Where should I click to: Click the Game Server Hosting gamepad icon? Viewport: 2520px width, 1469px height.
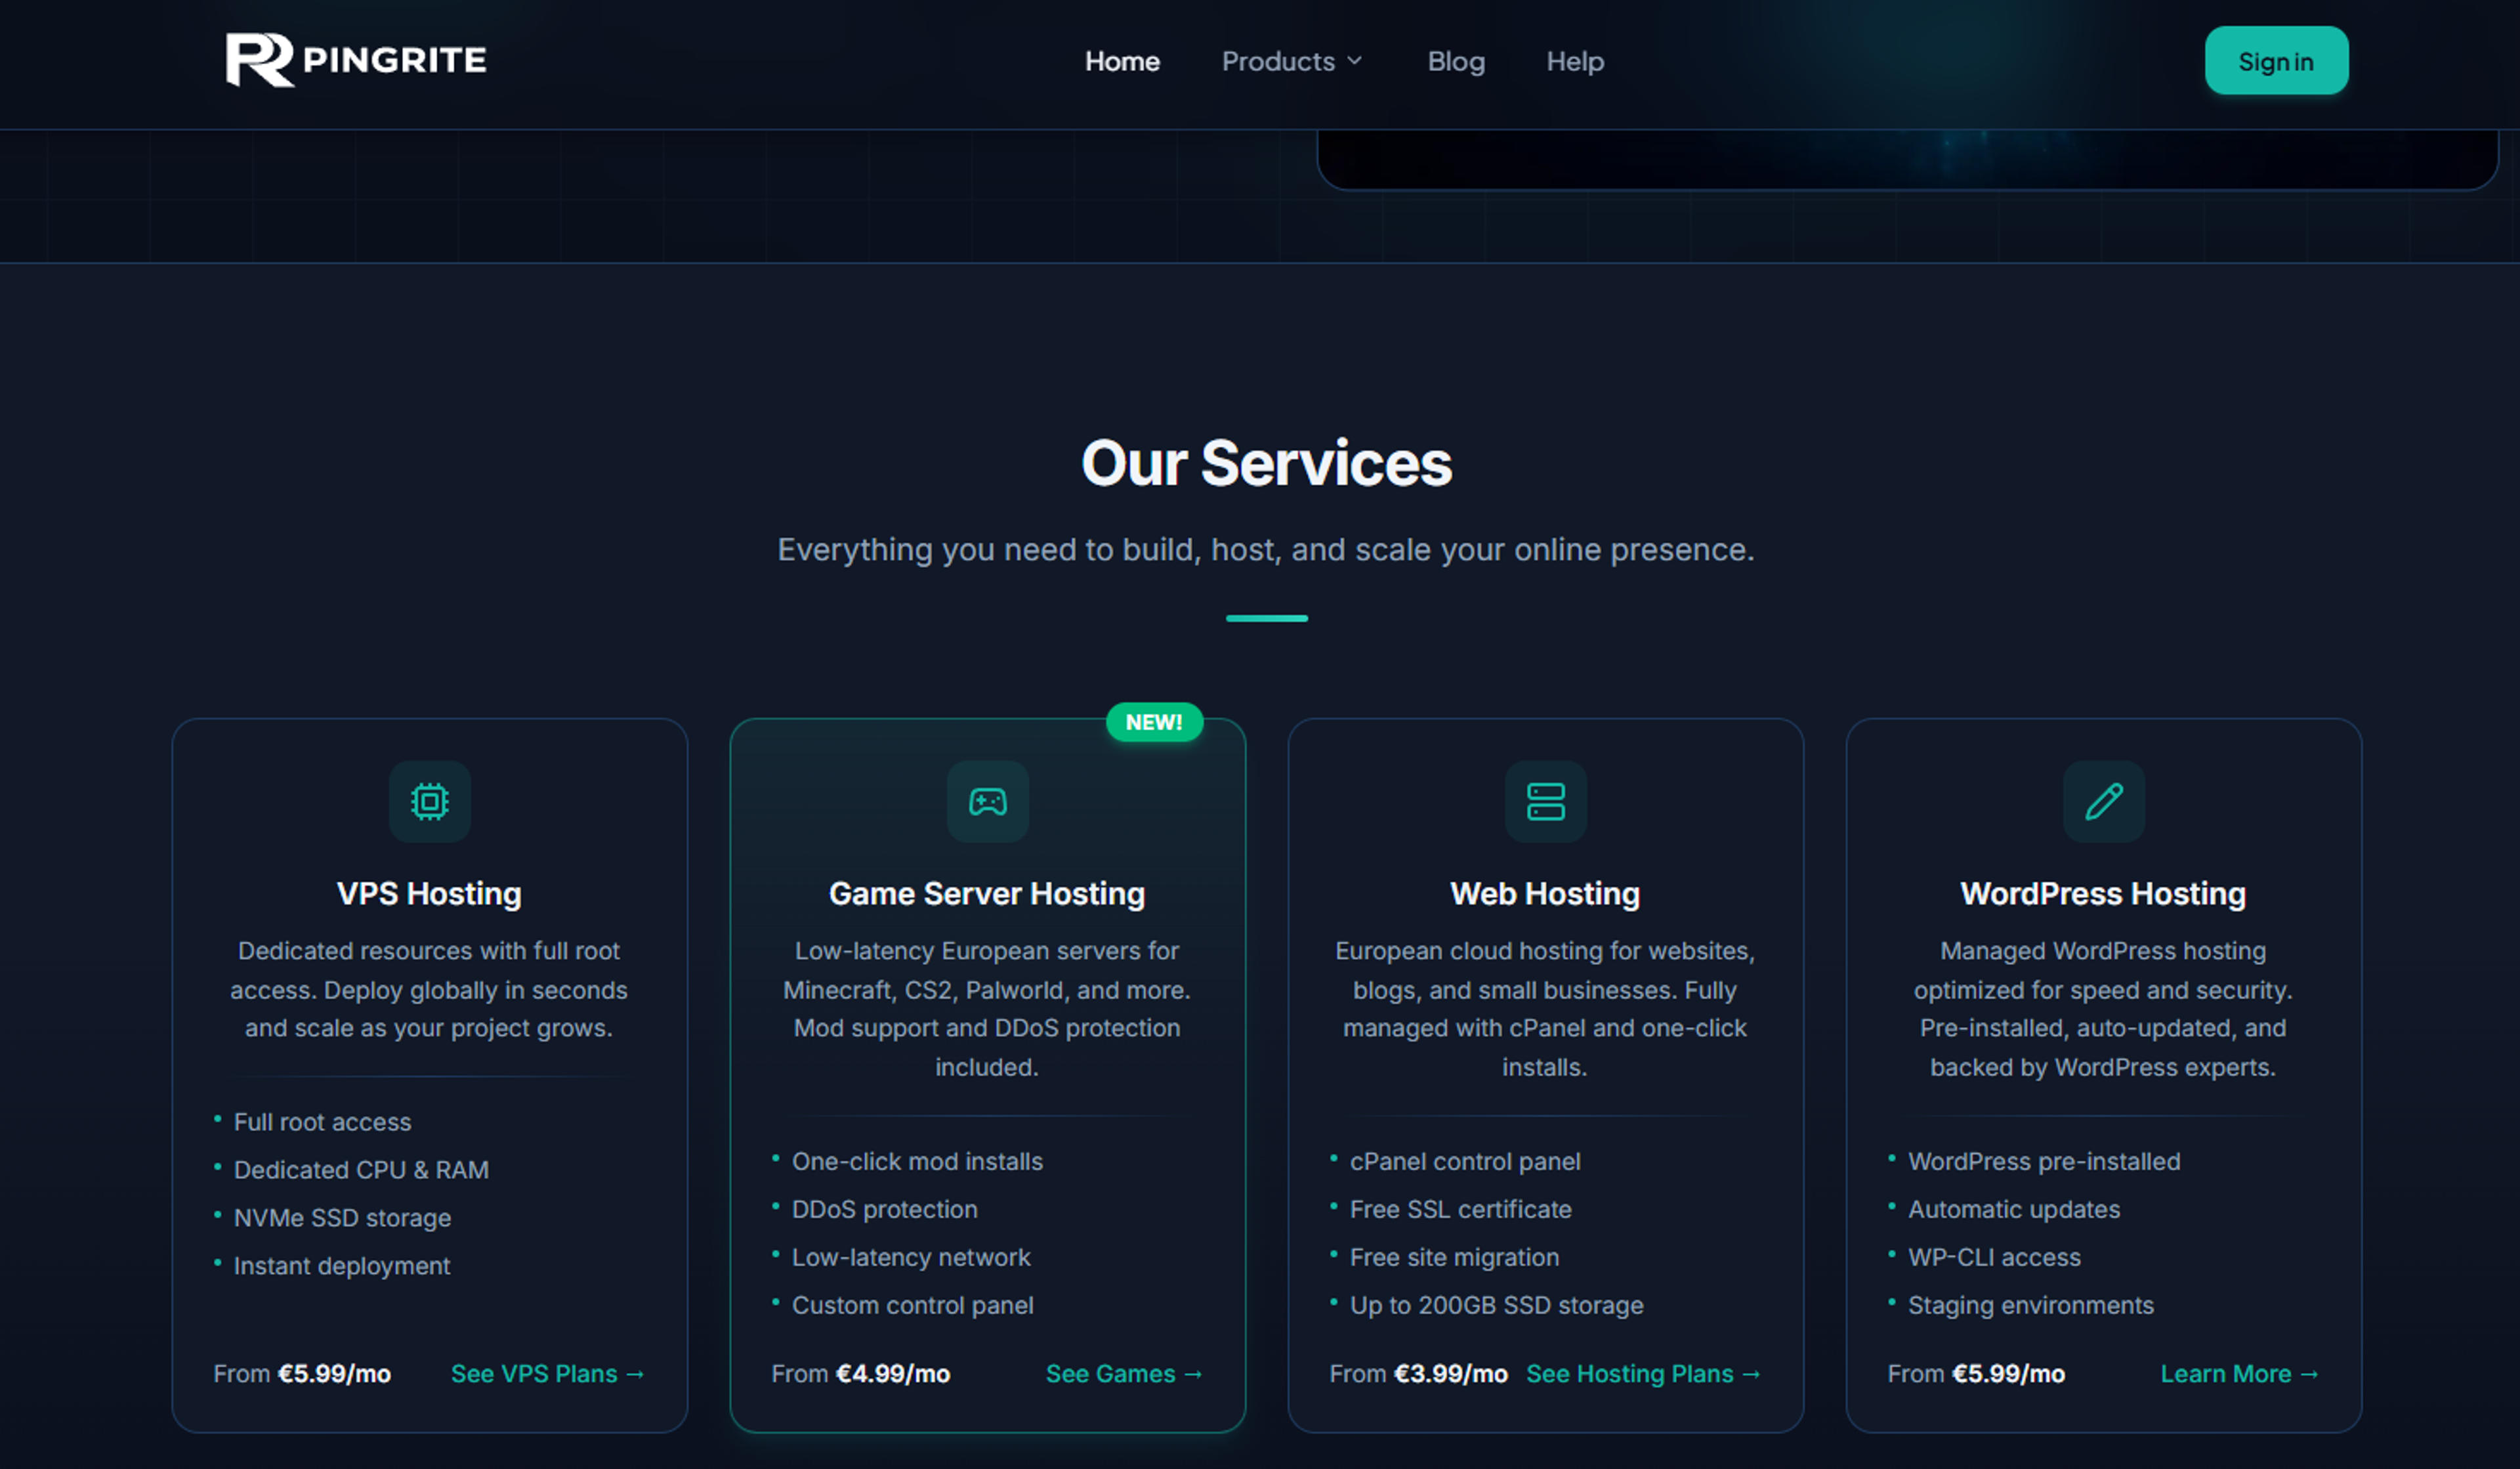click(988, 801)
